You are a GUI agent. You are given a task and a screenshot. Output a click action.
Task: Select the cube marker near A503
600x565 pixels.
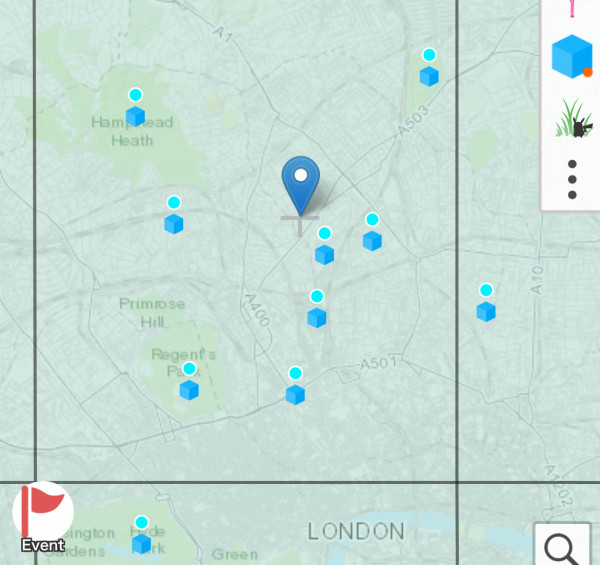click(429, 76)
